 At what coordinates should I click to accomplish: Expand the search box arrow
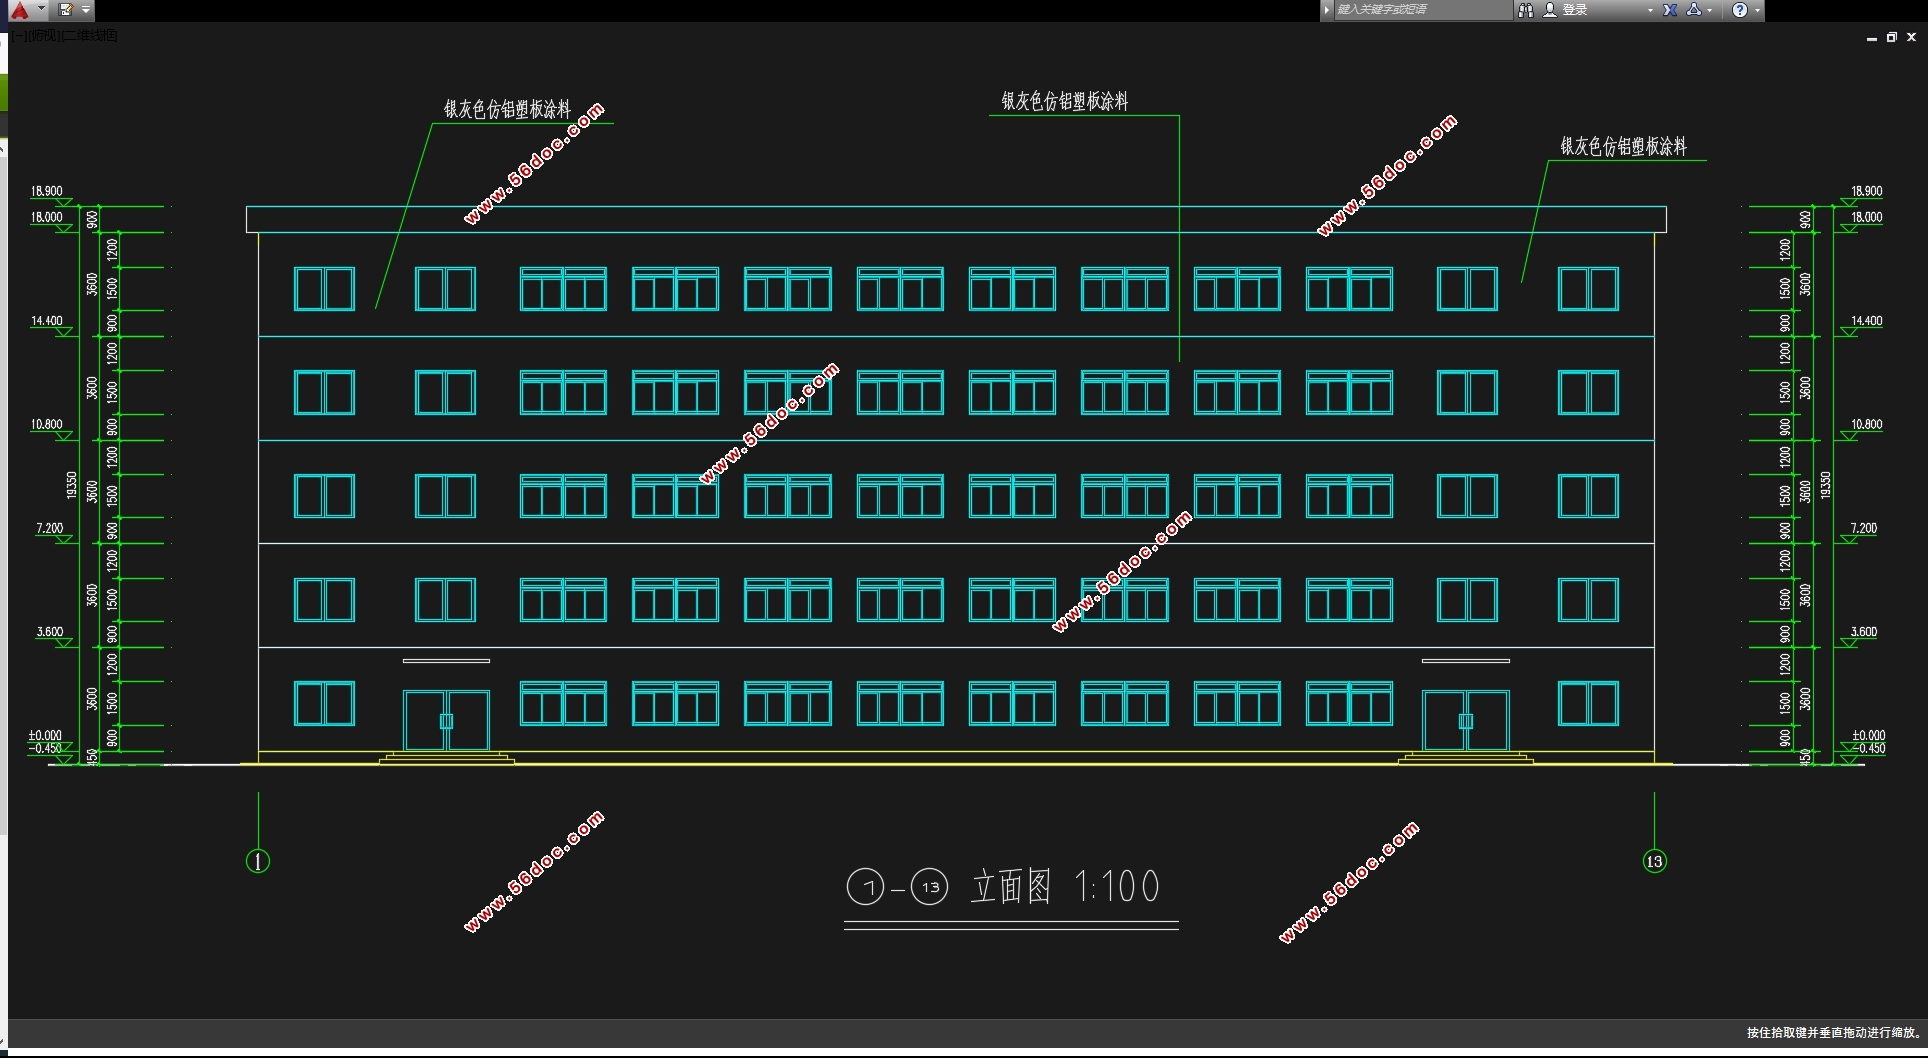1327,10
